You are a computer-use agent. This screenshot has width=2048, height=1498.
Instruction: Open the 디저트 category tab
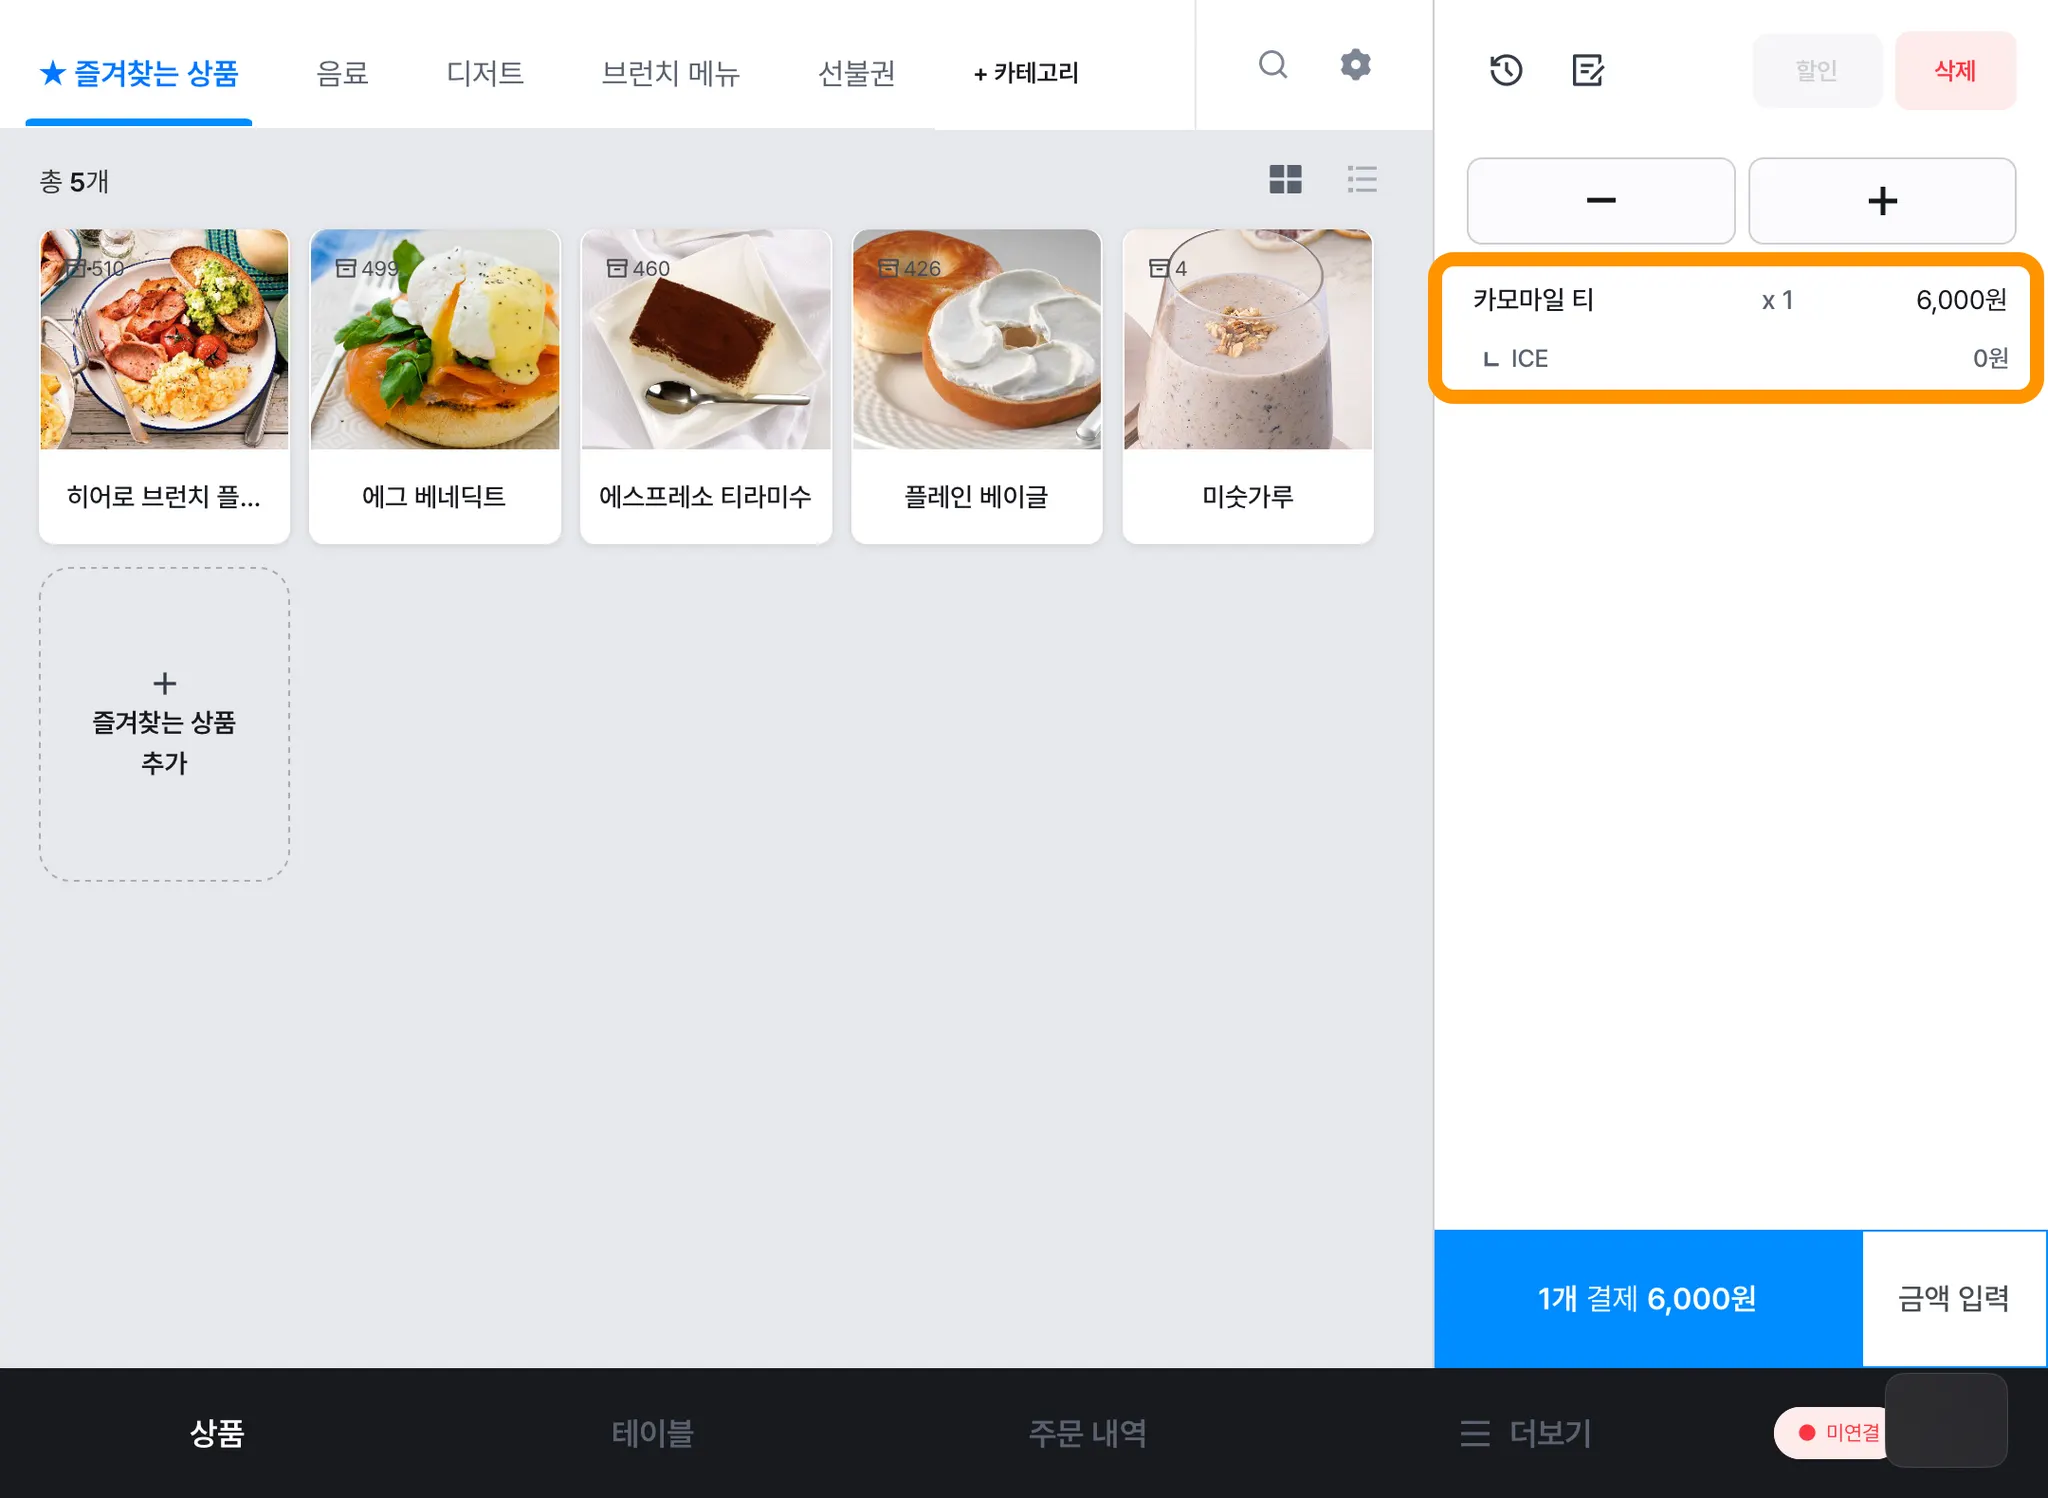[x=485, y=73]
